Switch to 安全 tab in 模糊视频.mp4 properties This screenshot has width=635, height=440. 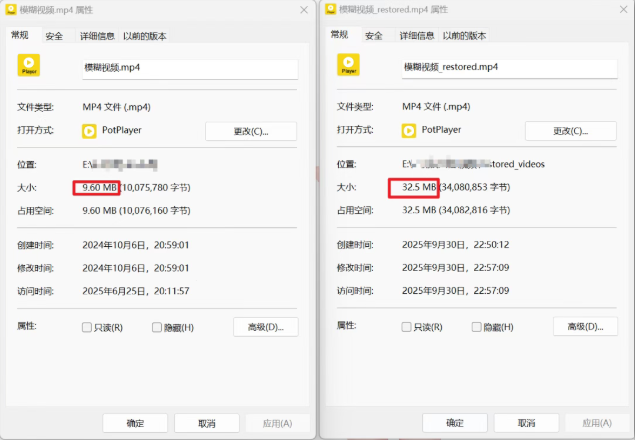click(x=54, y=36)
